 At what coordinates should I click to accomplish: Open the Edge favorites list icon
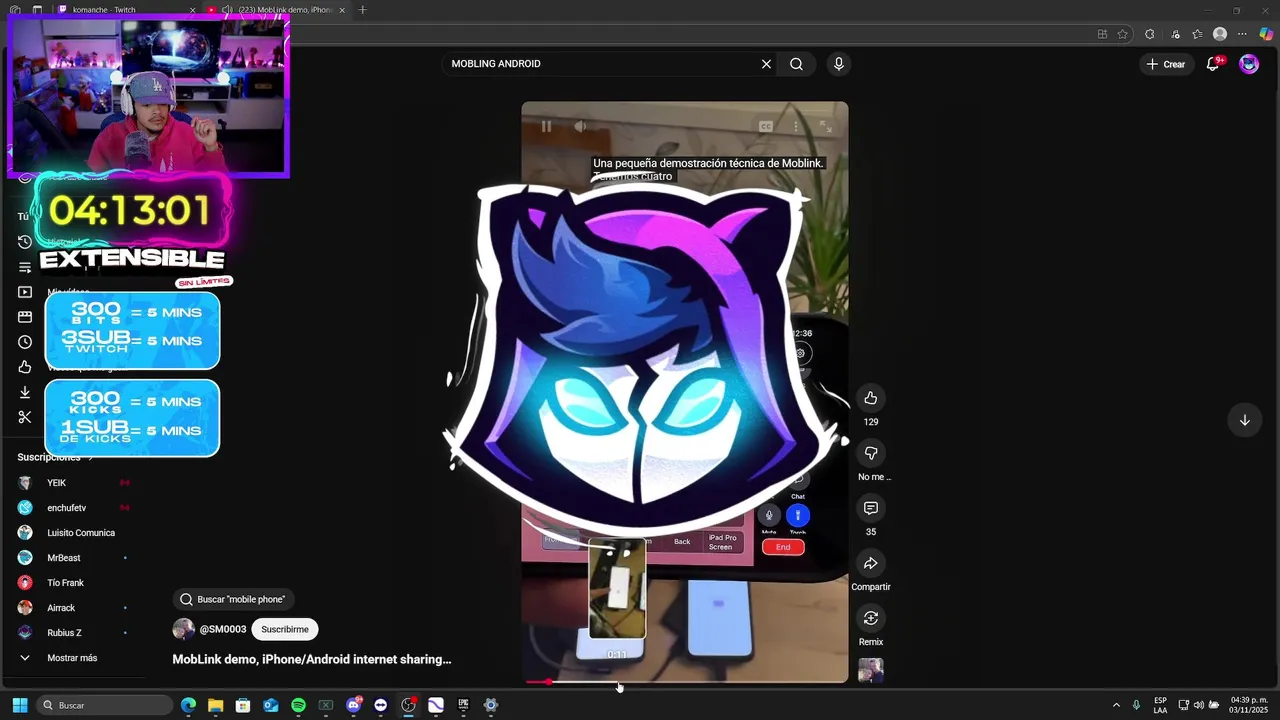pos(1197,34)
